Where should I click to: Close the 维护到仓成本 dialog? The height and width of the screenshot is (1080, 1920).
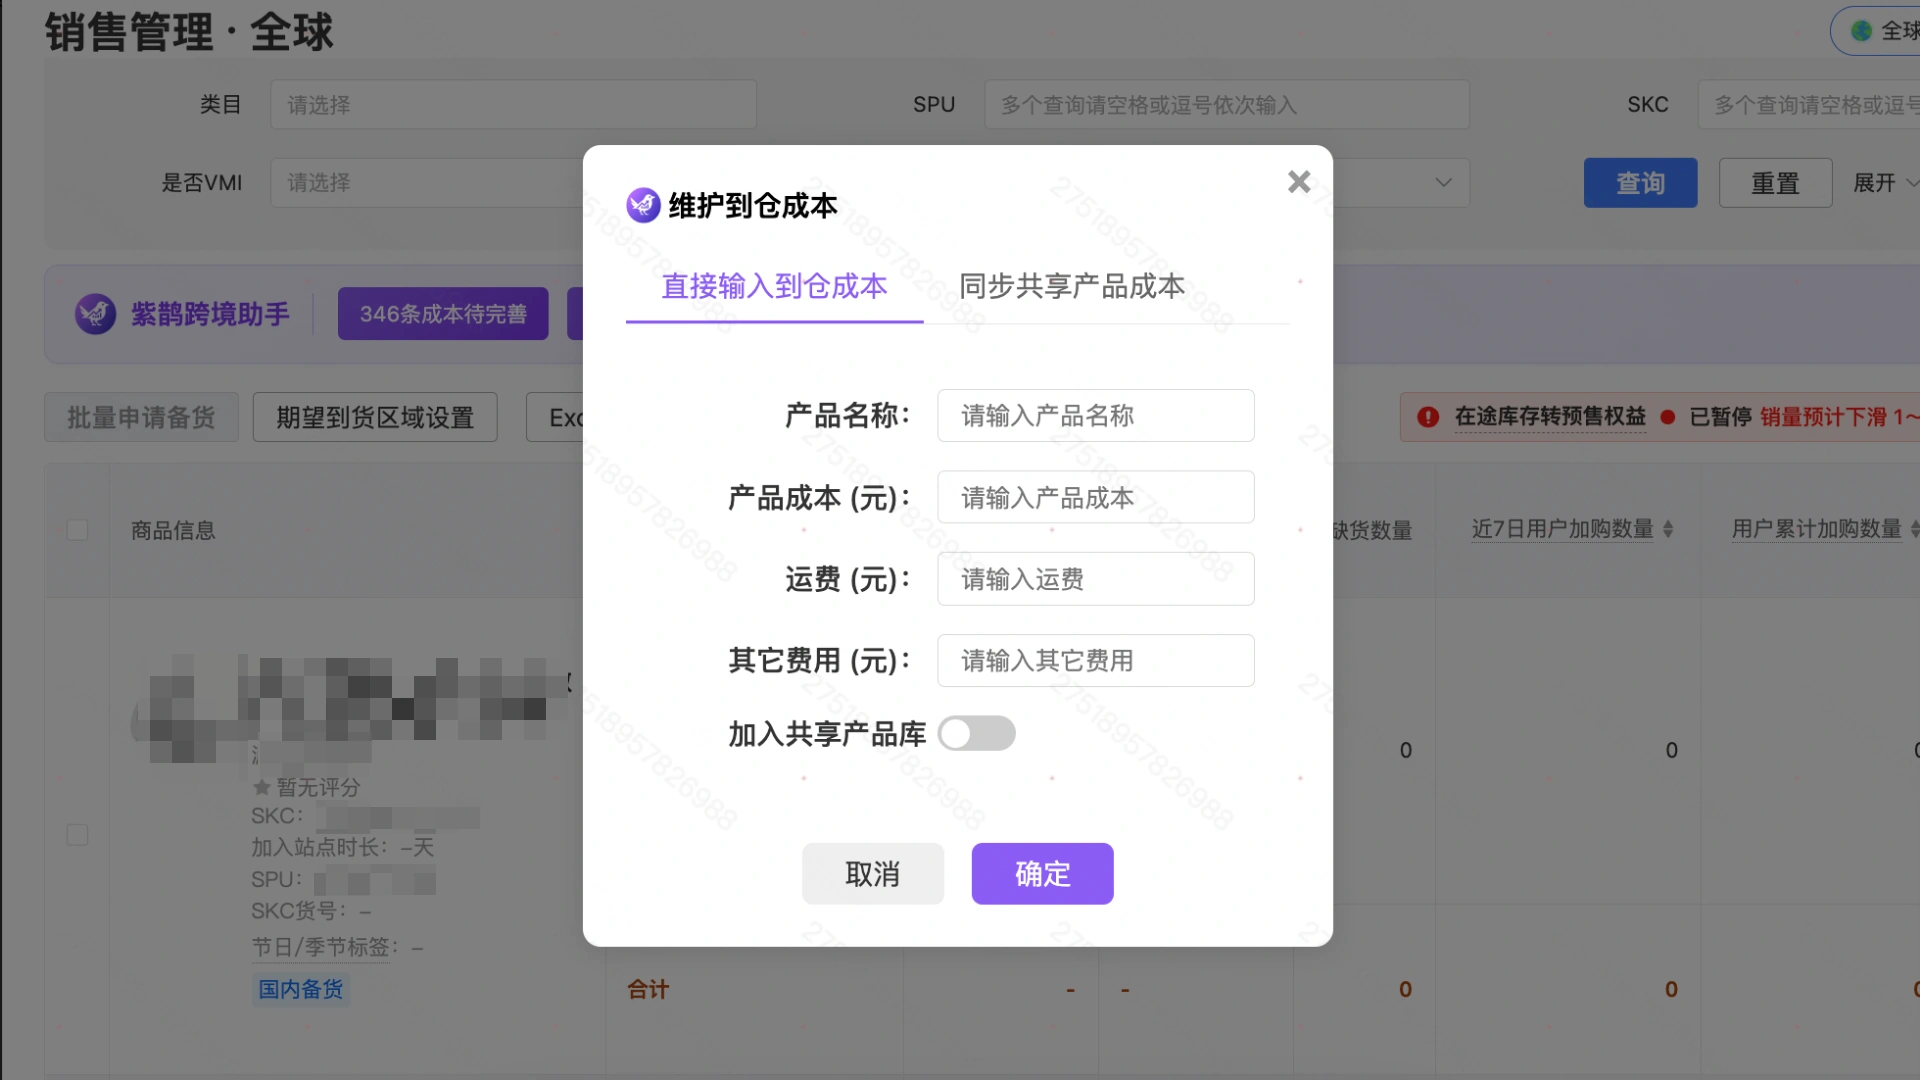pyautogui.click(x=1299, y=182)
